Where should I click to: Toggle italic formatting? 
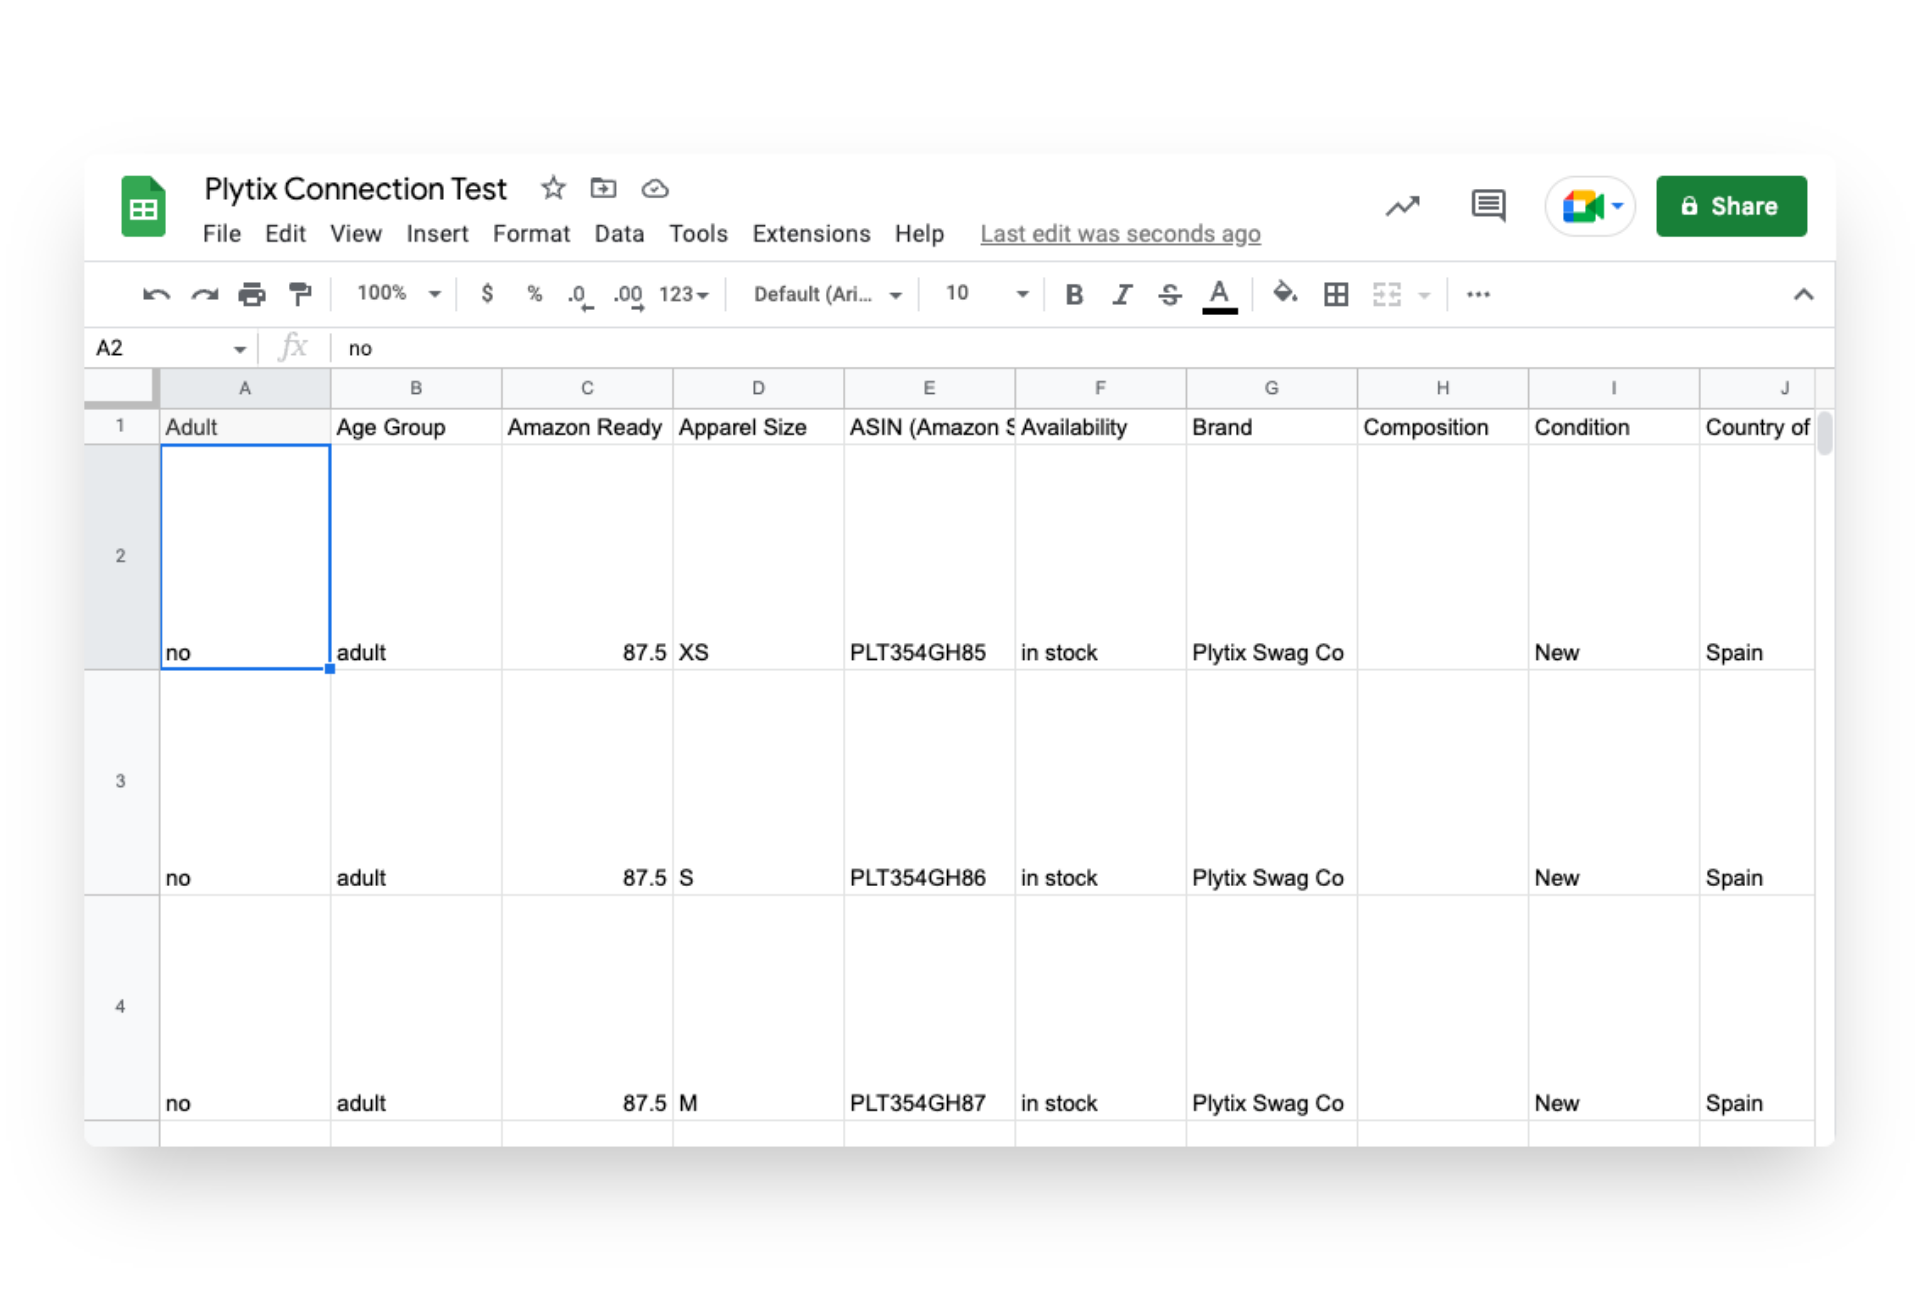coord(1122,294)
